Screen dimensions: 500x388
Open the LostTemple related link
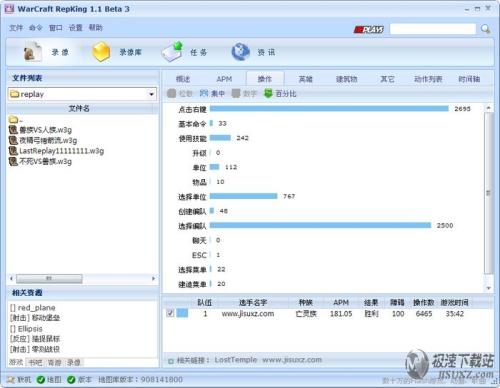pyautogui.click(x=236, y=360)
